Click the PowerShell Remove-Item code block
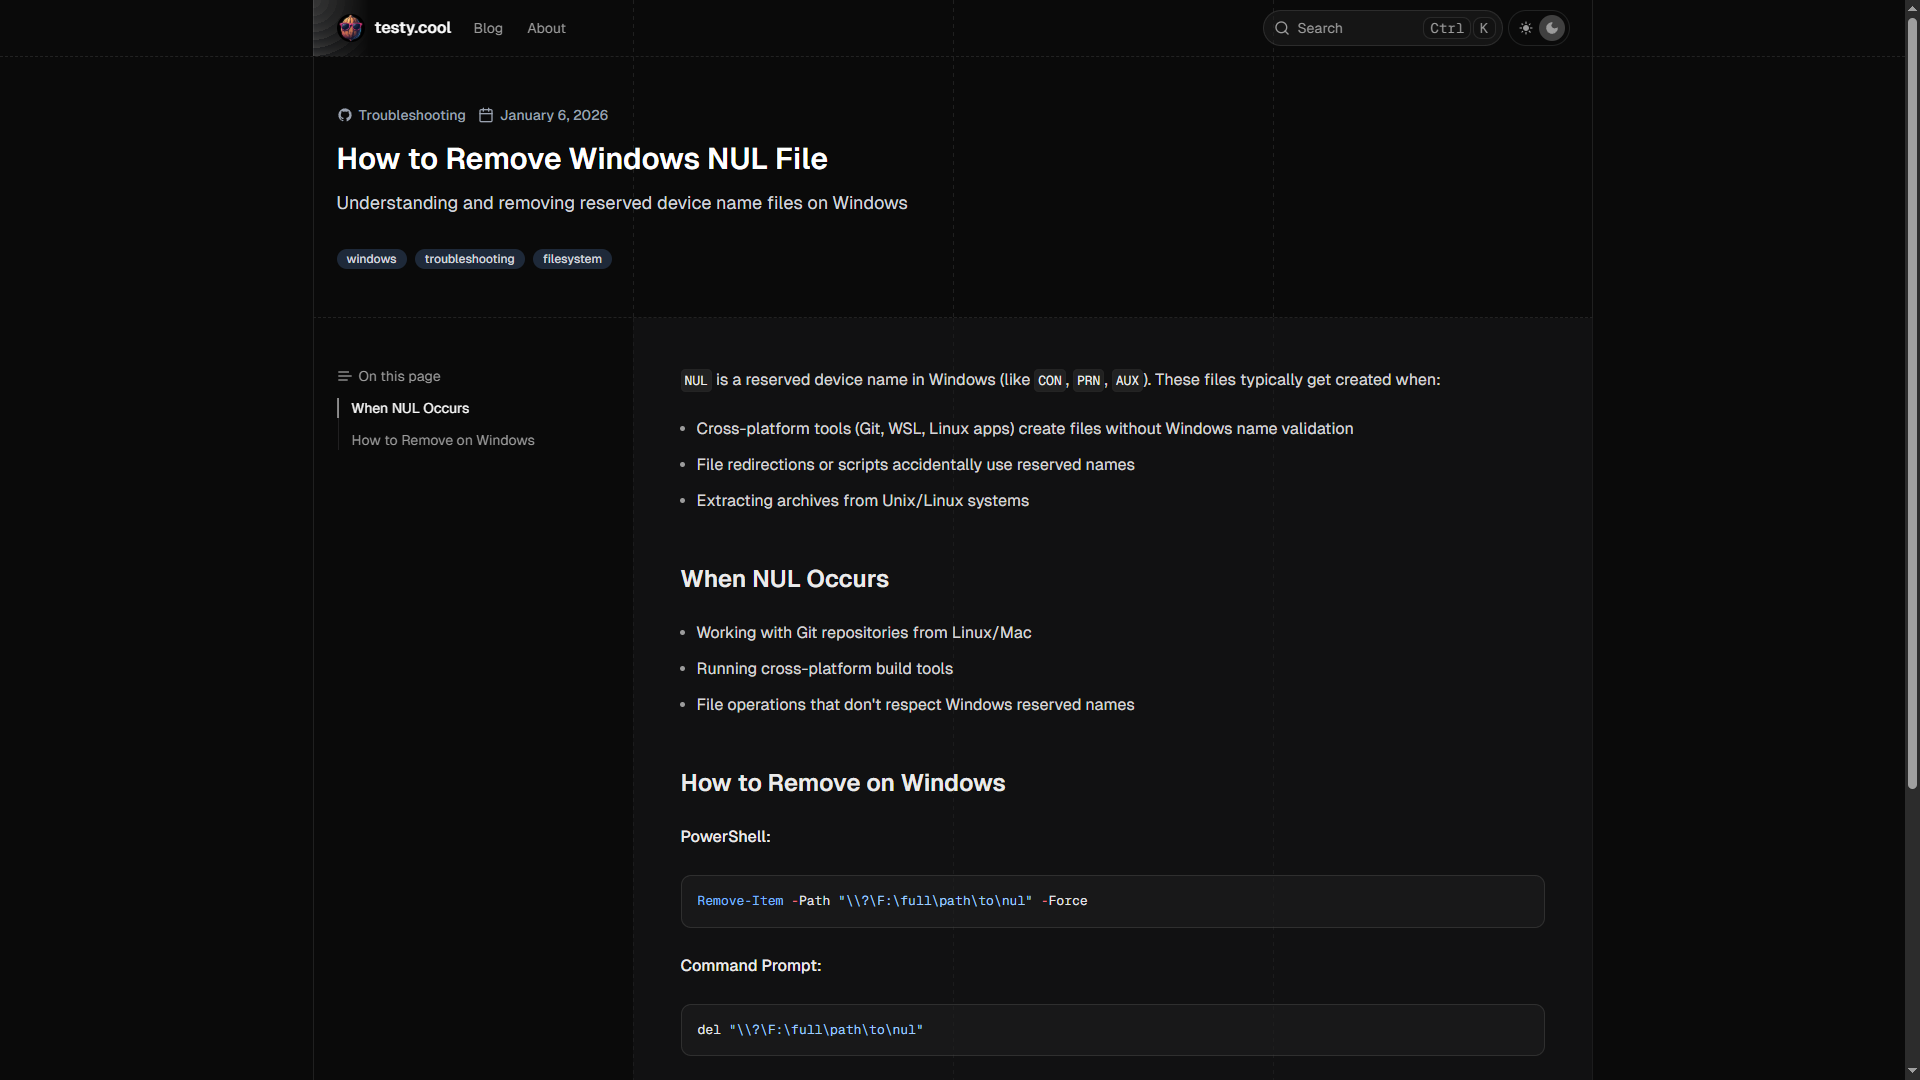The height and width of the screenshot is (1080, 1920). point(1112,901)
